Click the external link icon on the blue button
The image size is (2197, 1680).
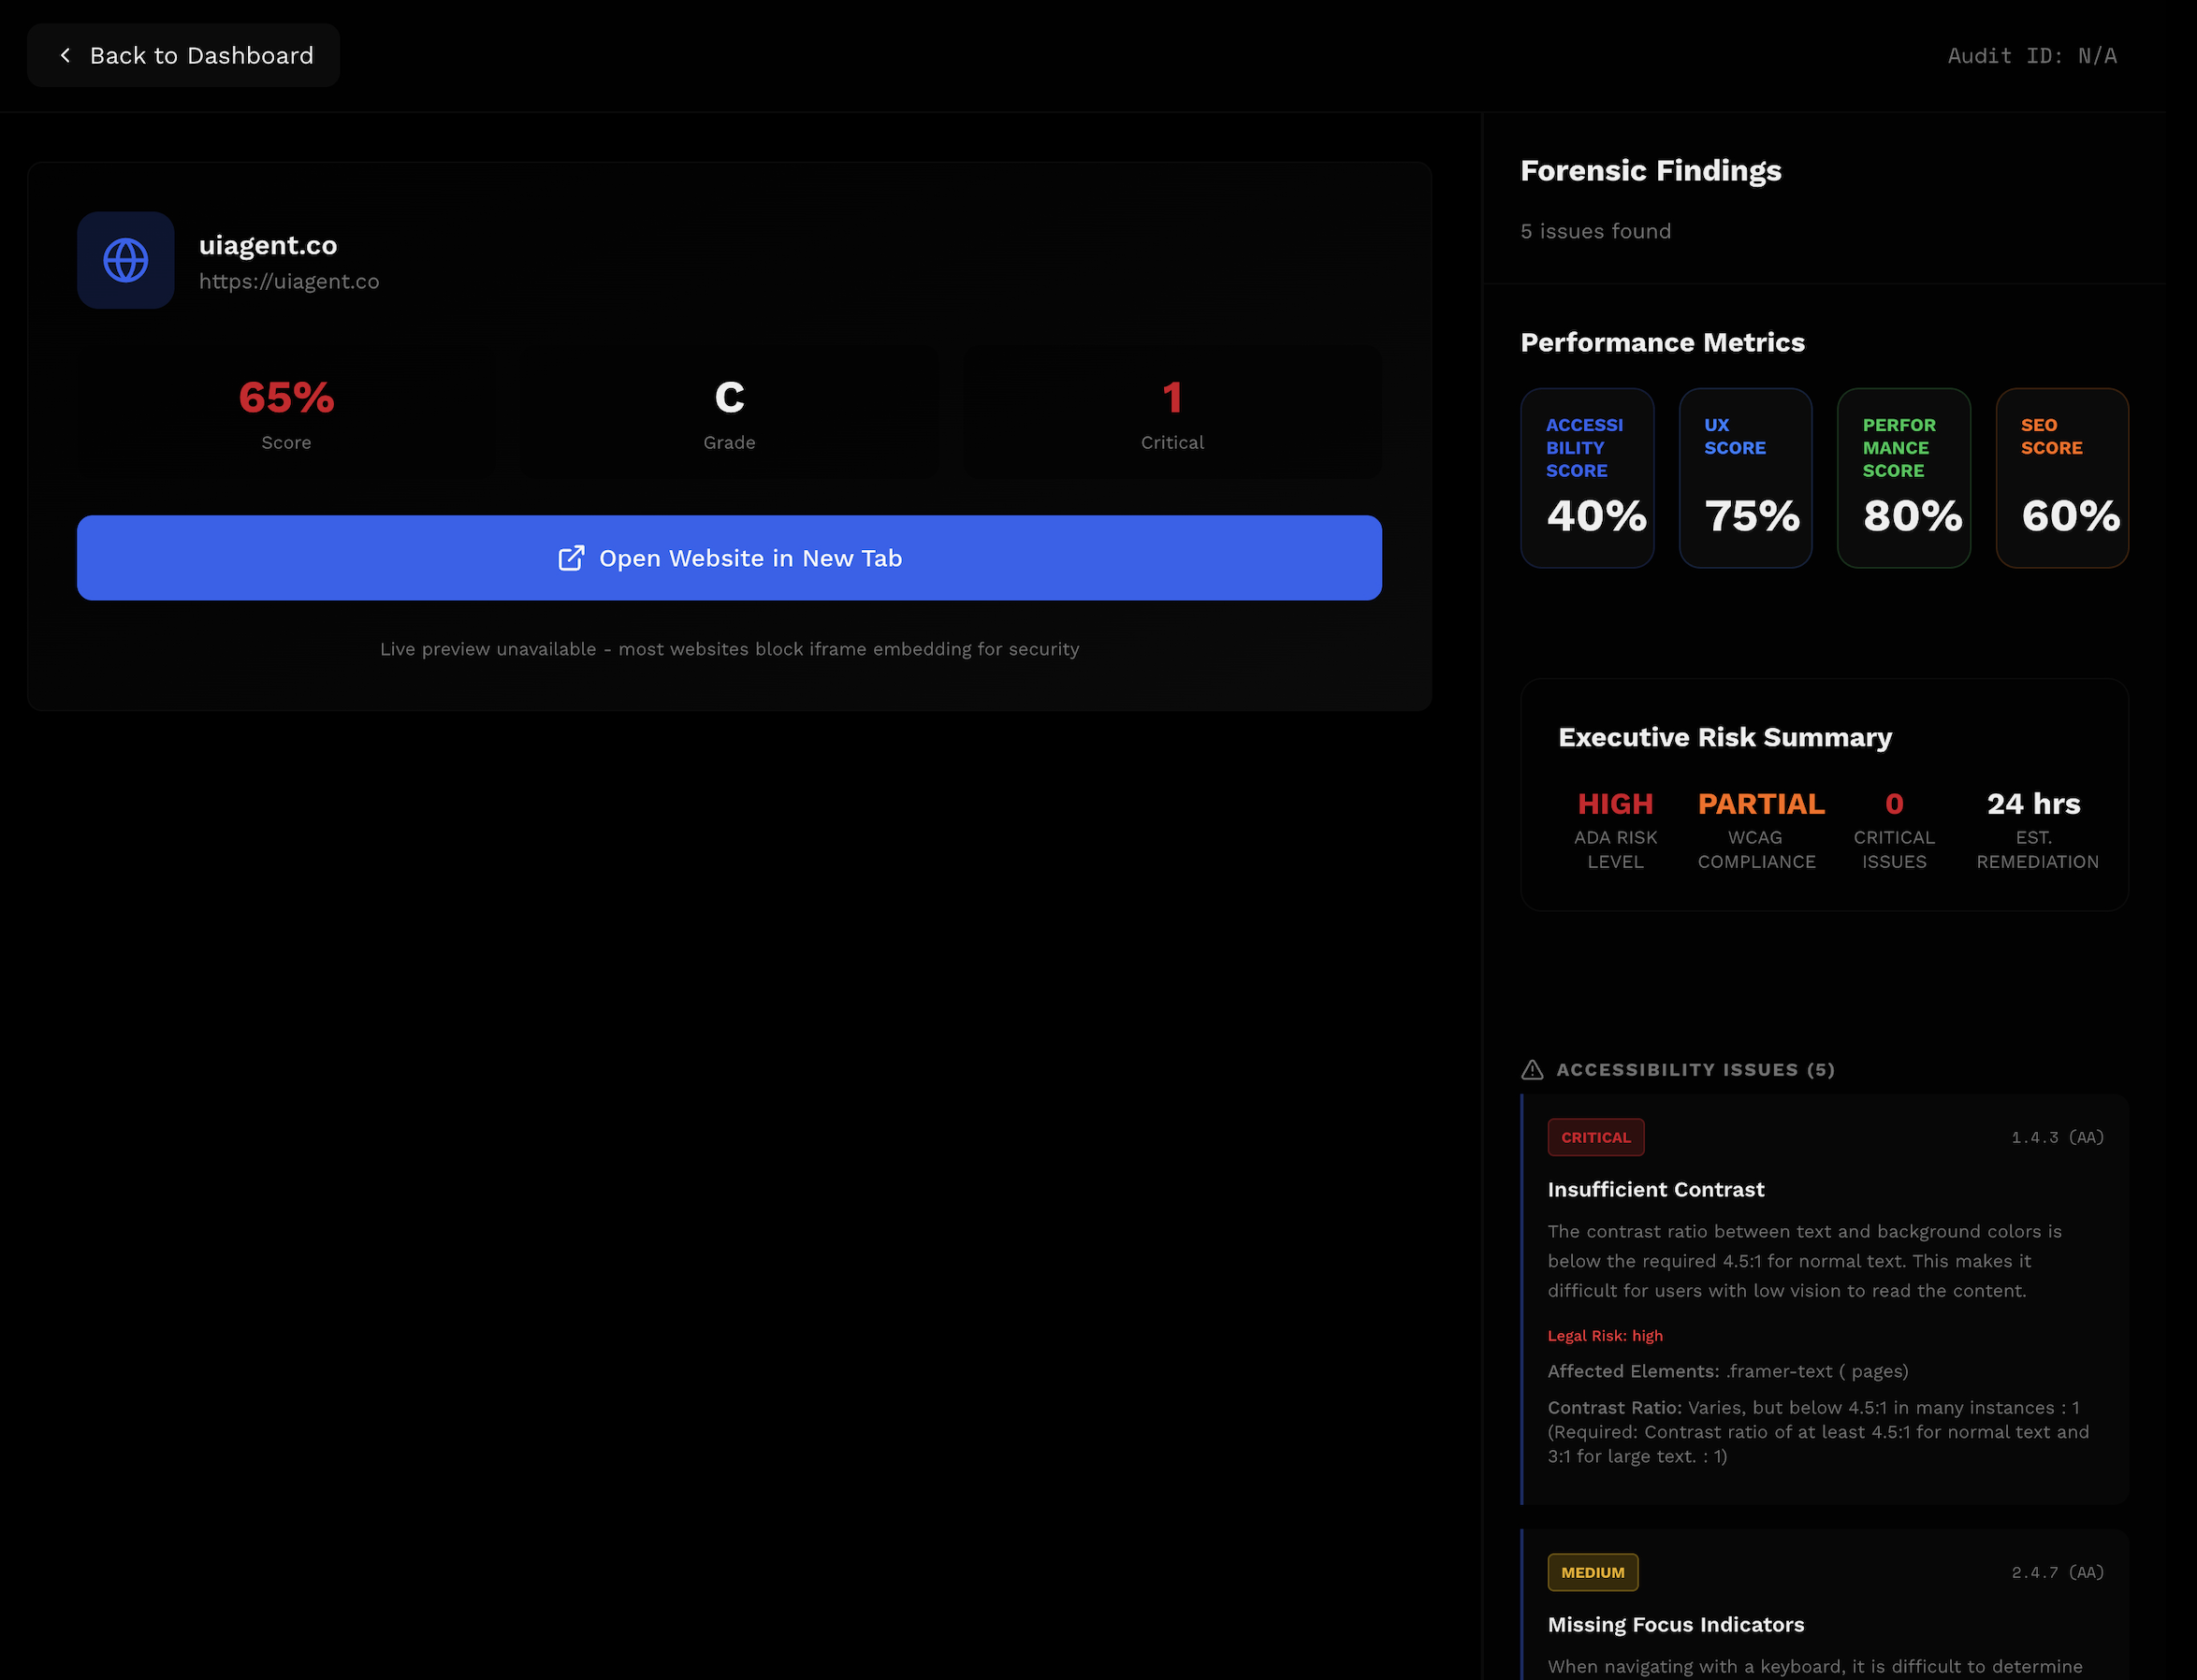(571, 558)
